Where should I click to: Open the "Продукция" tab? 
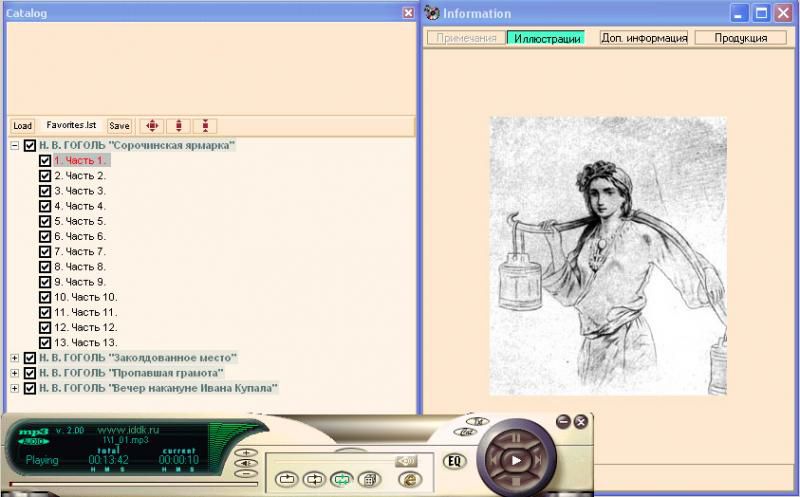[x=740, y=38]
